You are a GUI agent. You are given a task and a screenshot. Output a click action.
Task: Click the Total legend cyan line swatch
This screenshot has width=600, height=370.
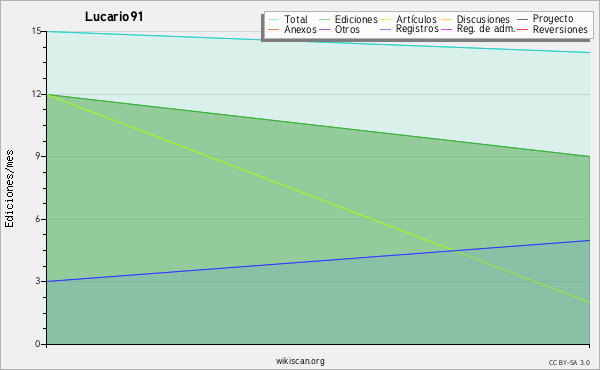tap(274, 20)
